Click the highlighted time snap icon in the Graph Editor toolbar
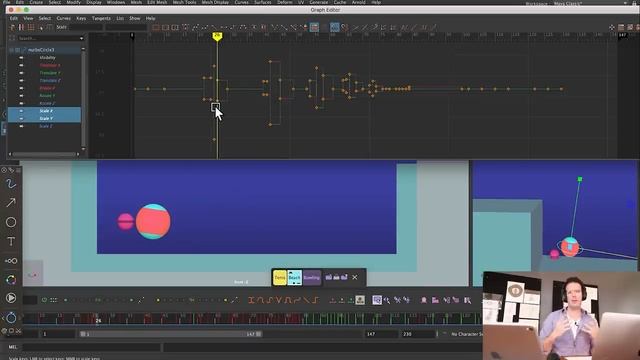This screenshot has height=360, width=640. (314, 27)
